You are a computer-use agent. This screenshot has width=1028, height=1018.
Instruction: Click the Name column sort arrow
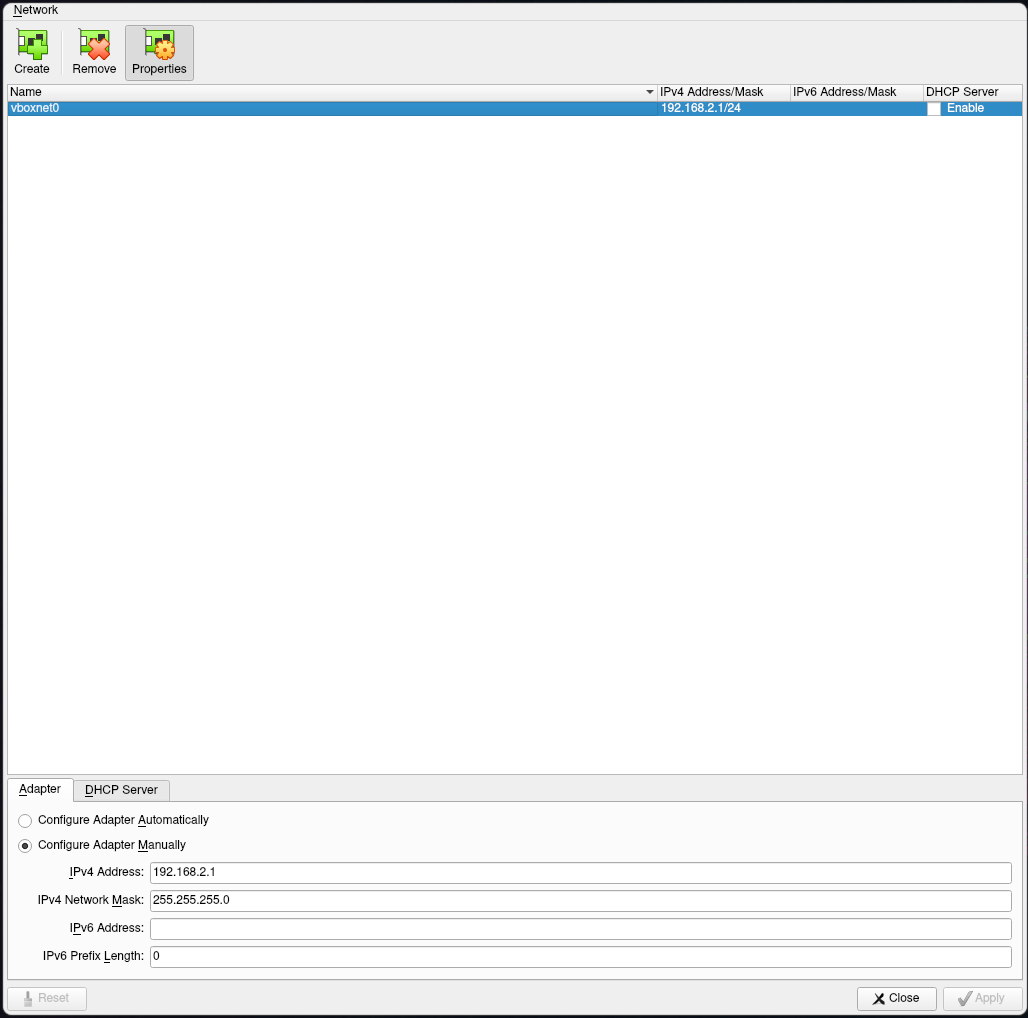tap(648, 91)
